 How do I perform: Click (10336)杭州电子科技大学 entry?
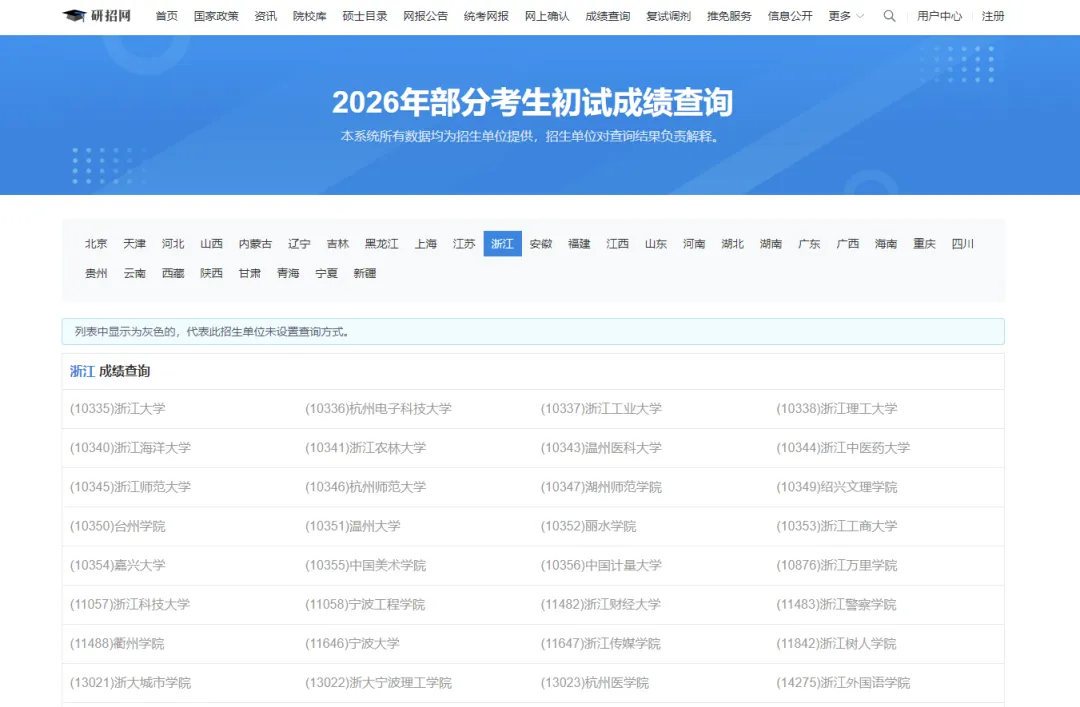pyautogui.click(x=378, y=409)
